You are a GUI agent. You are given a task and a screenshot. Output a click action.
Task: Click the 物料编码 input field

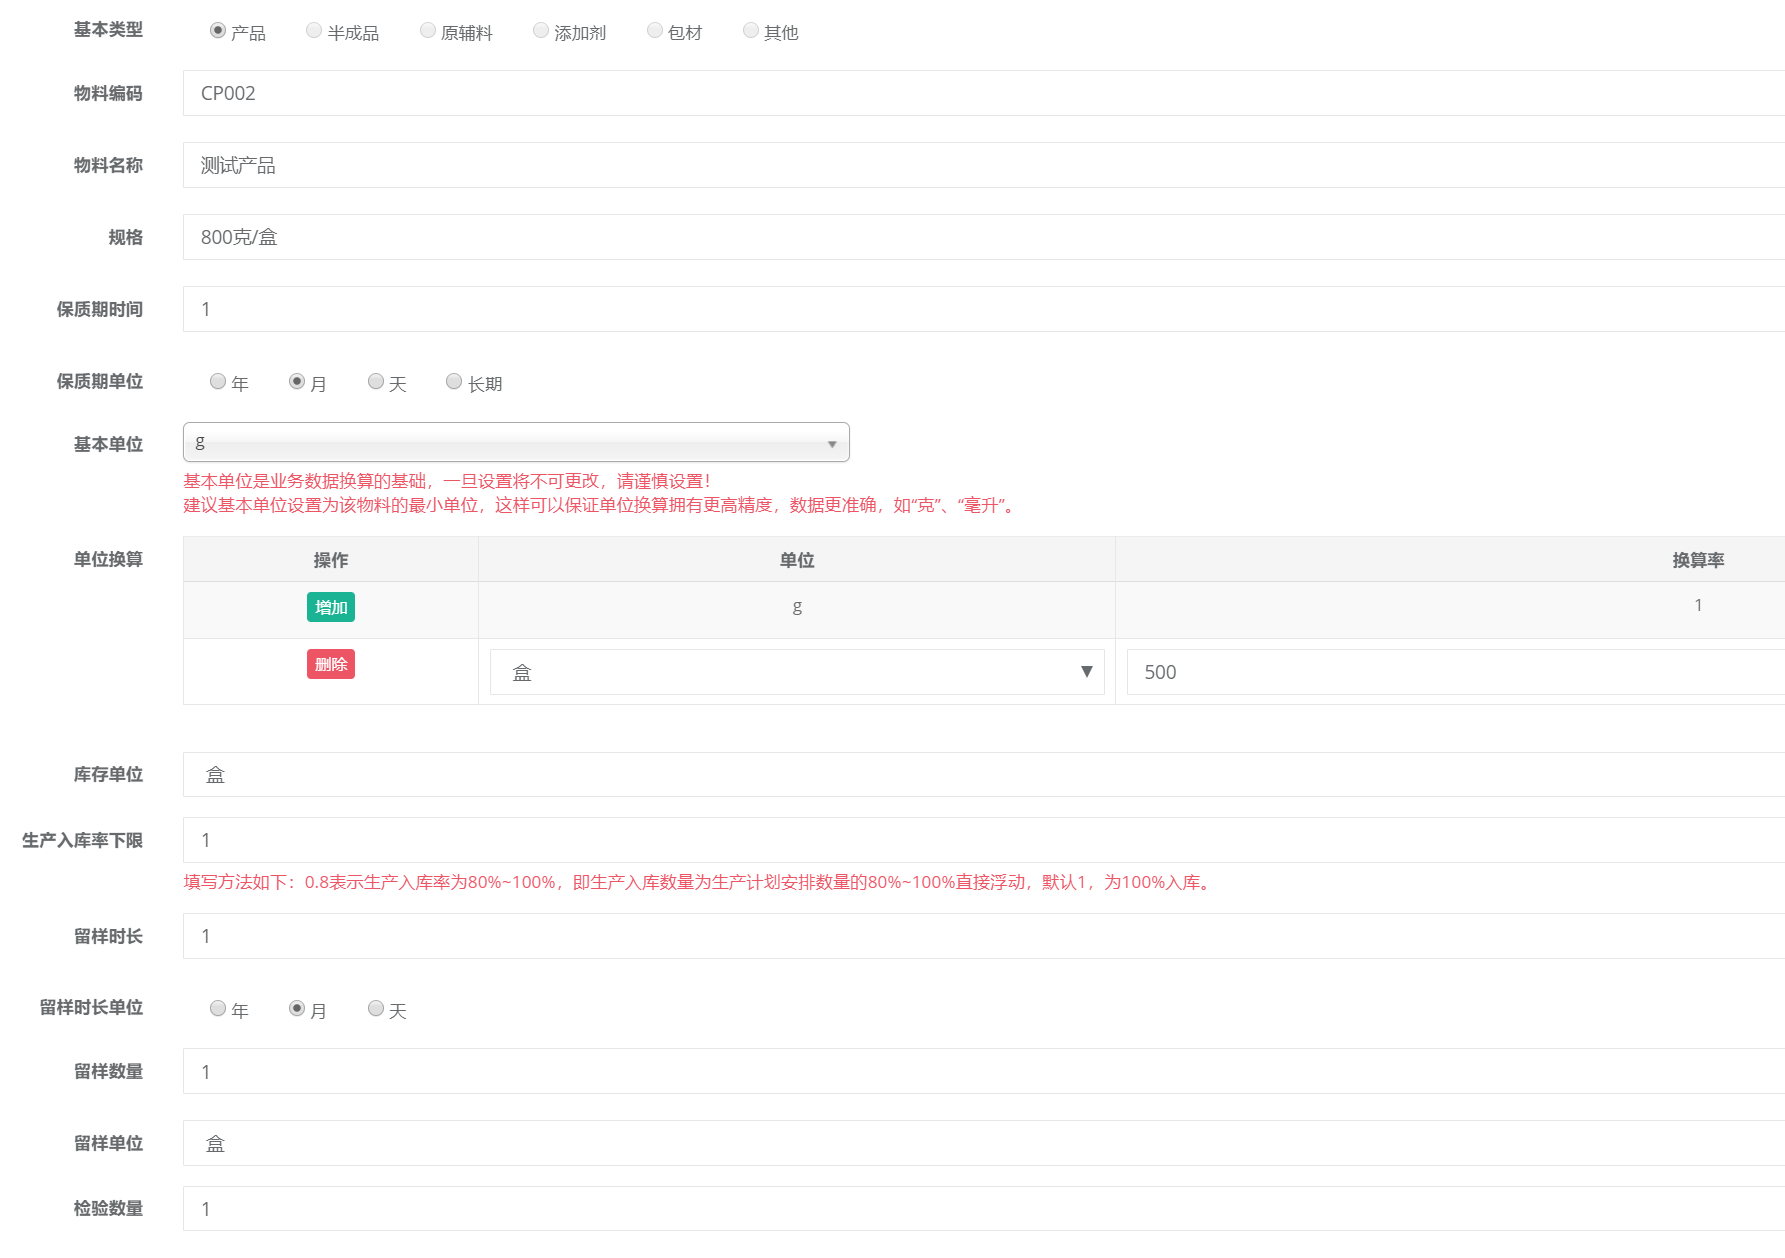click(x=980, y=93)
